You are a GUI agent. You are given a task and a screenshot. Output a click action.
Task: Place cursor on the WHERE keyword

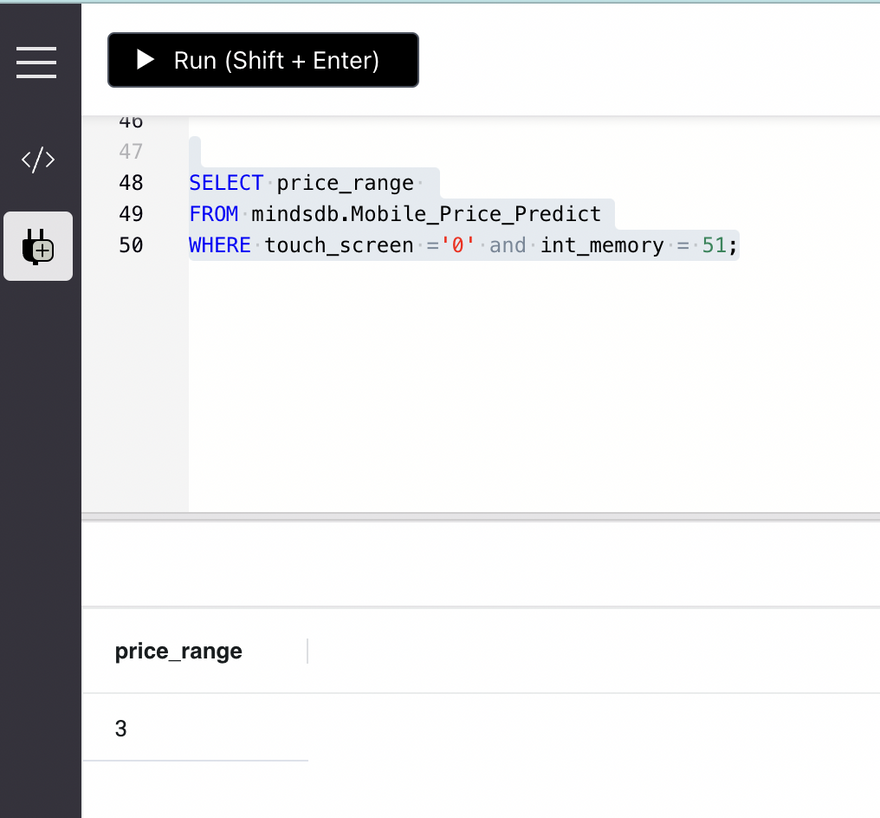220,245
